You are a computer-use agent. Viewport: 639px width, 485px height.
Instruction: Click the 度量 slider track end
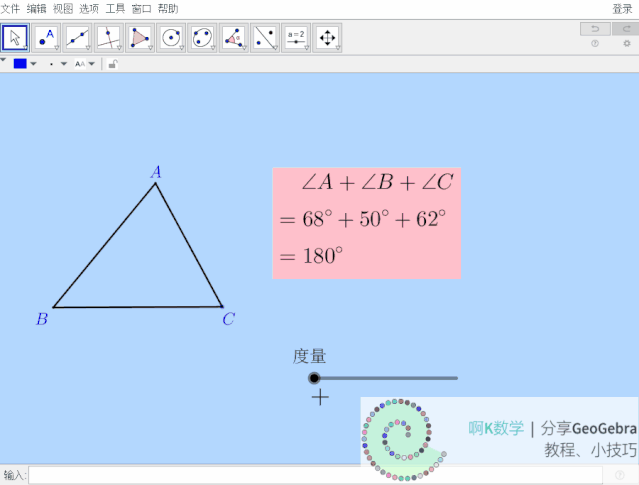(456, 378)
